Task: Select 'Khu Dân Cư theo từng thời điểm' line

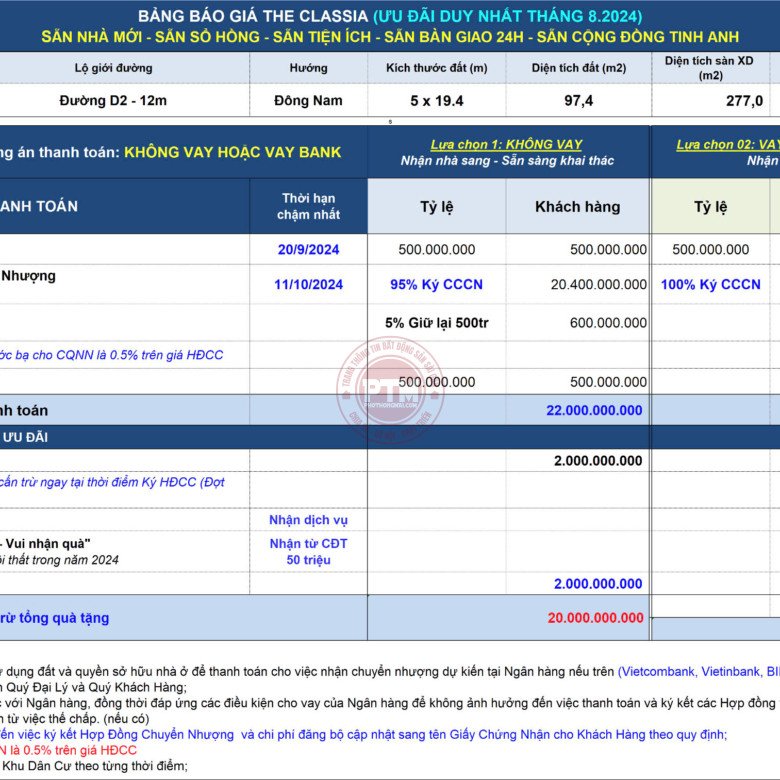Action: pos(95,766)
